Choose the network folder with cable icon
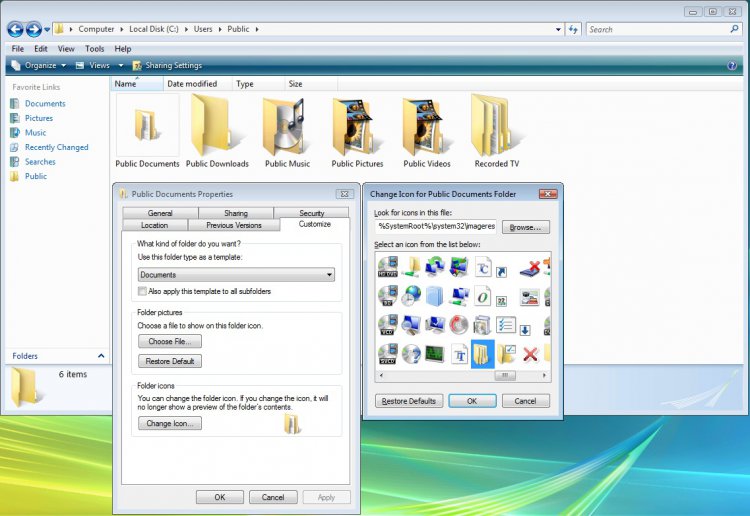The image size is (750, 516). click(411, 267)
